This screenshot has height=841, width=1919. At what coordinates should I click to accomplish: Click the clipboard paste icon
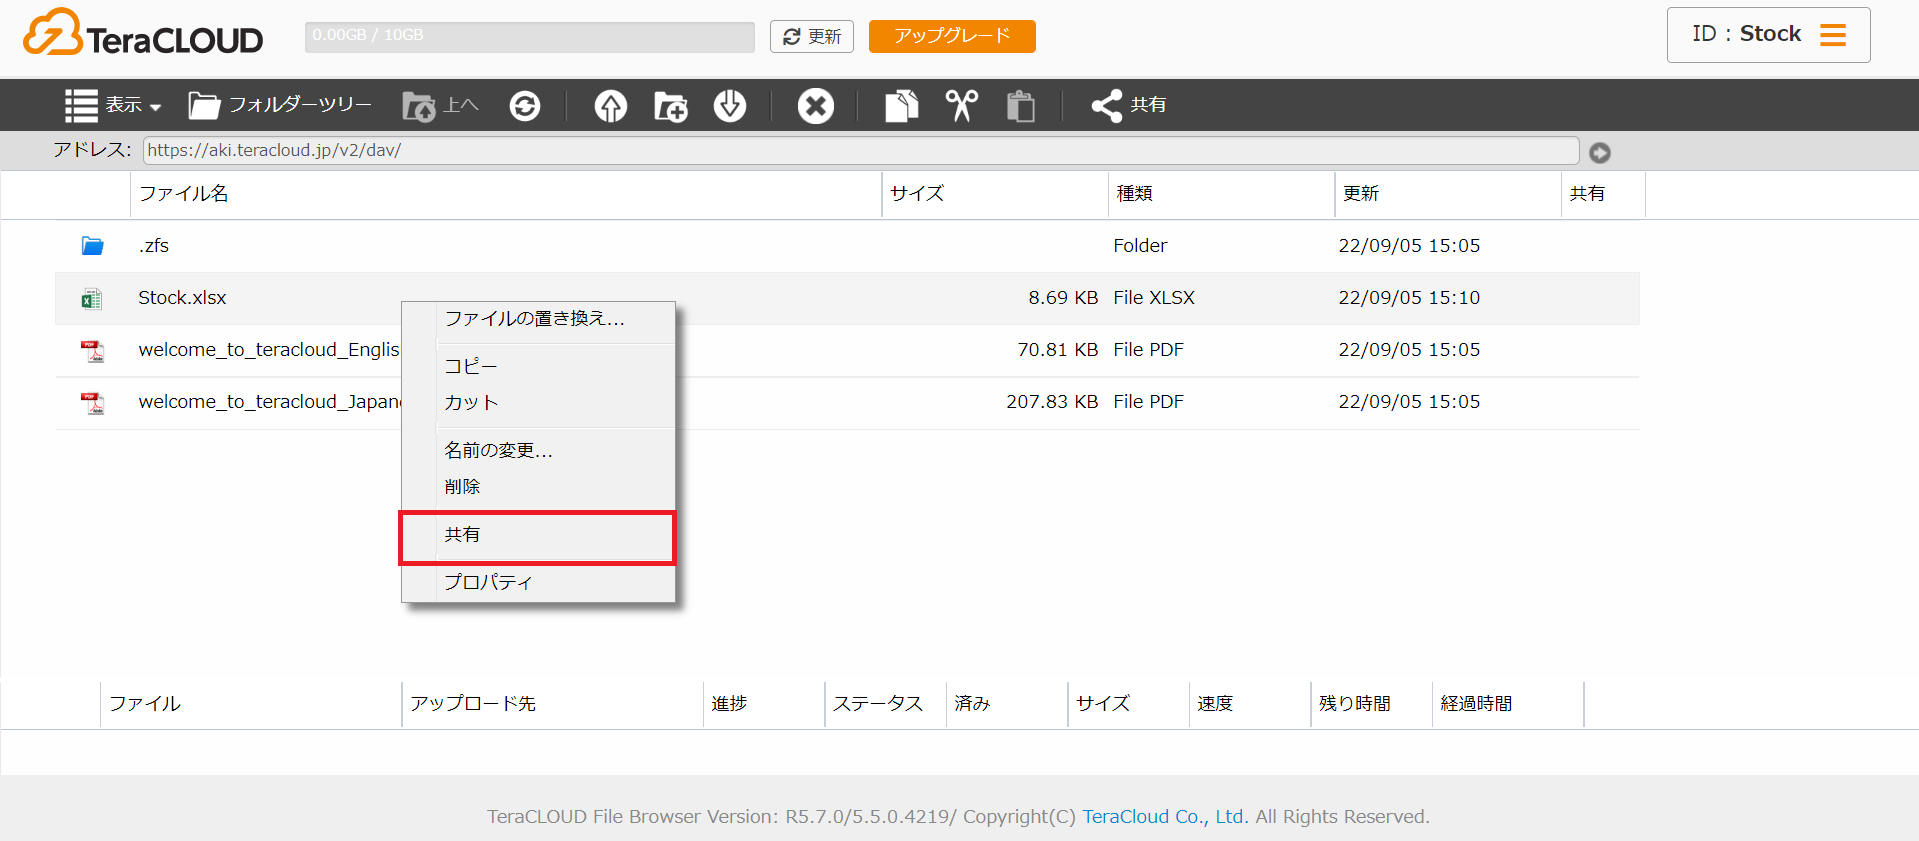click(1021, 105)
